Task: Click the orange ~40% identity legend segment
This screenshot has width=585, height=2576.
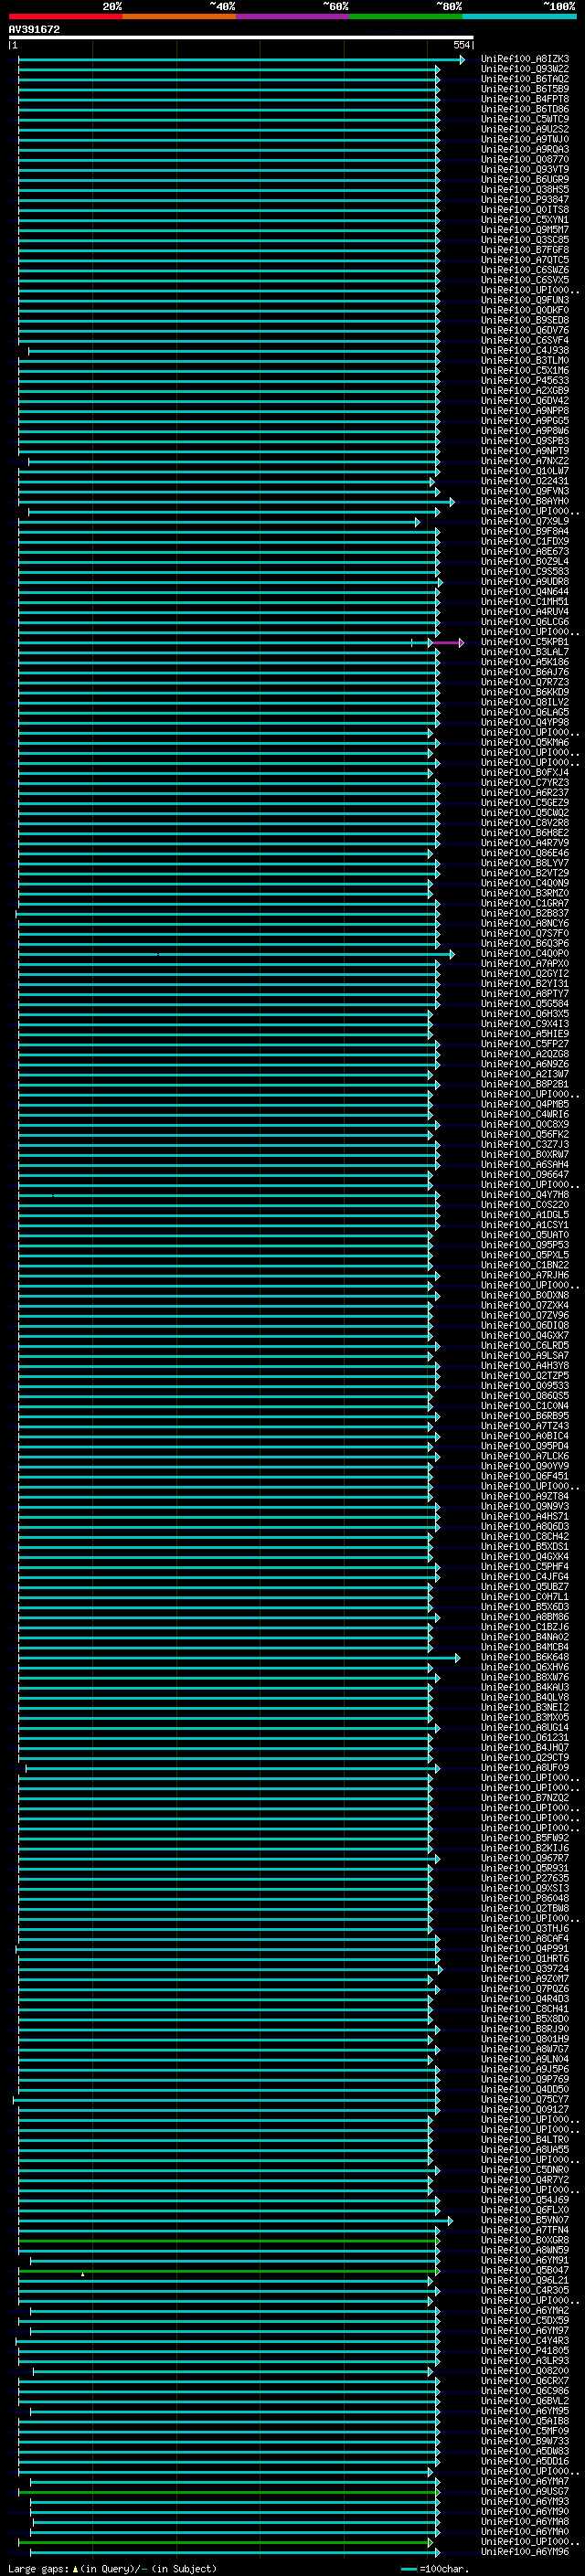Action: coord(179,16)
